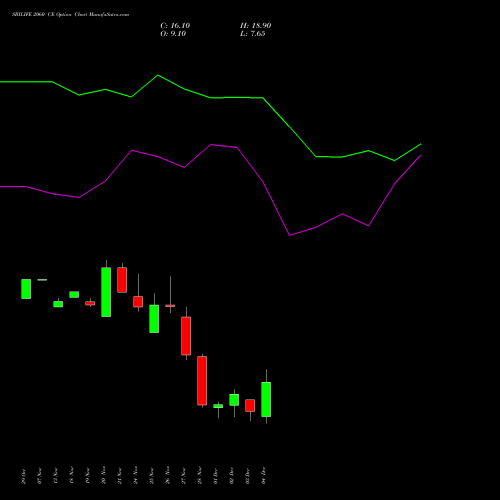The image size is (500, 500).
Task: Click the low value L: 7.65
Action: (x=253, y=34)
